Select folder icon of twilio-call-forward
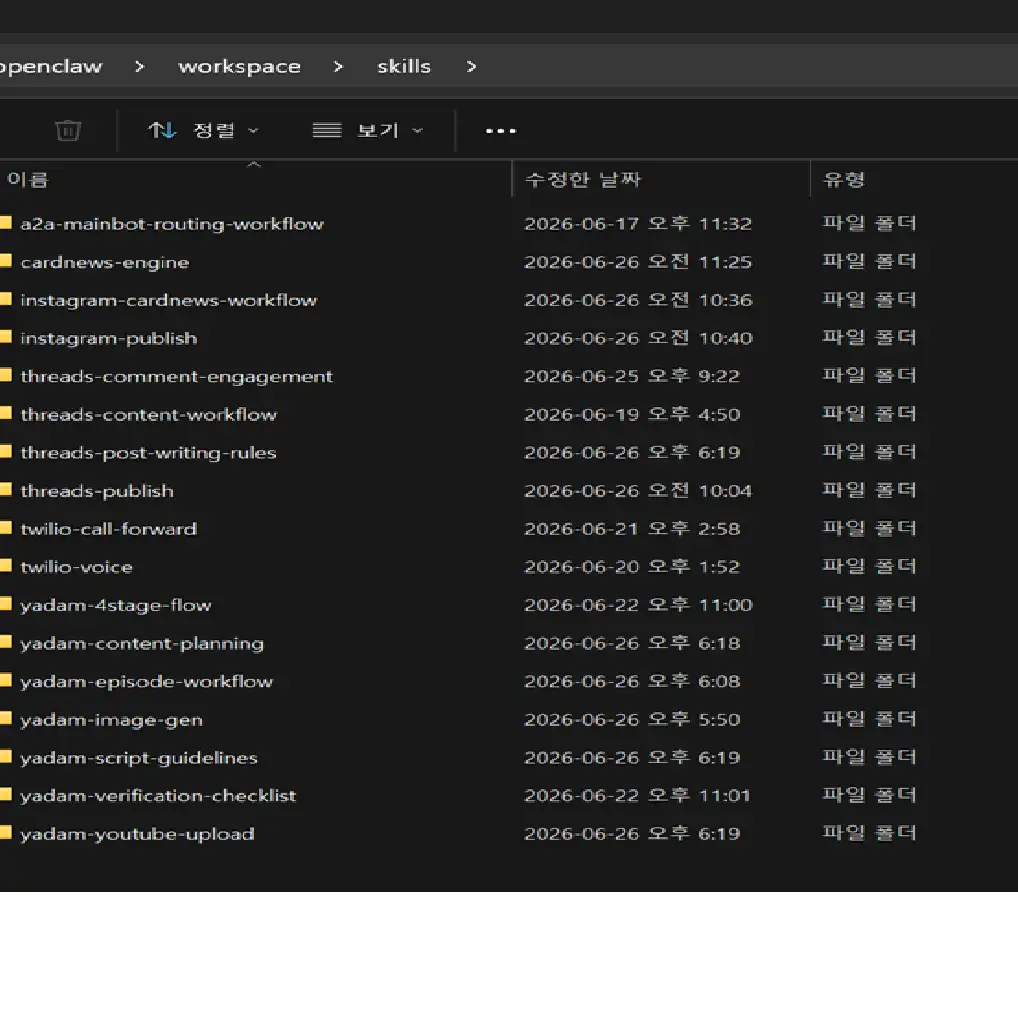Viewport: 1018px width, 1018px height. coord(6,528)
